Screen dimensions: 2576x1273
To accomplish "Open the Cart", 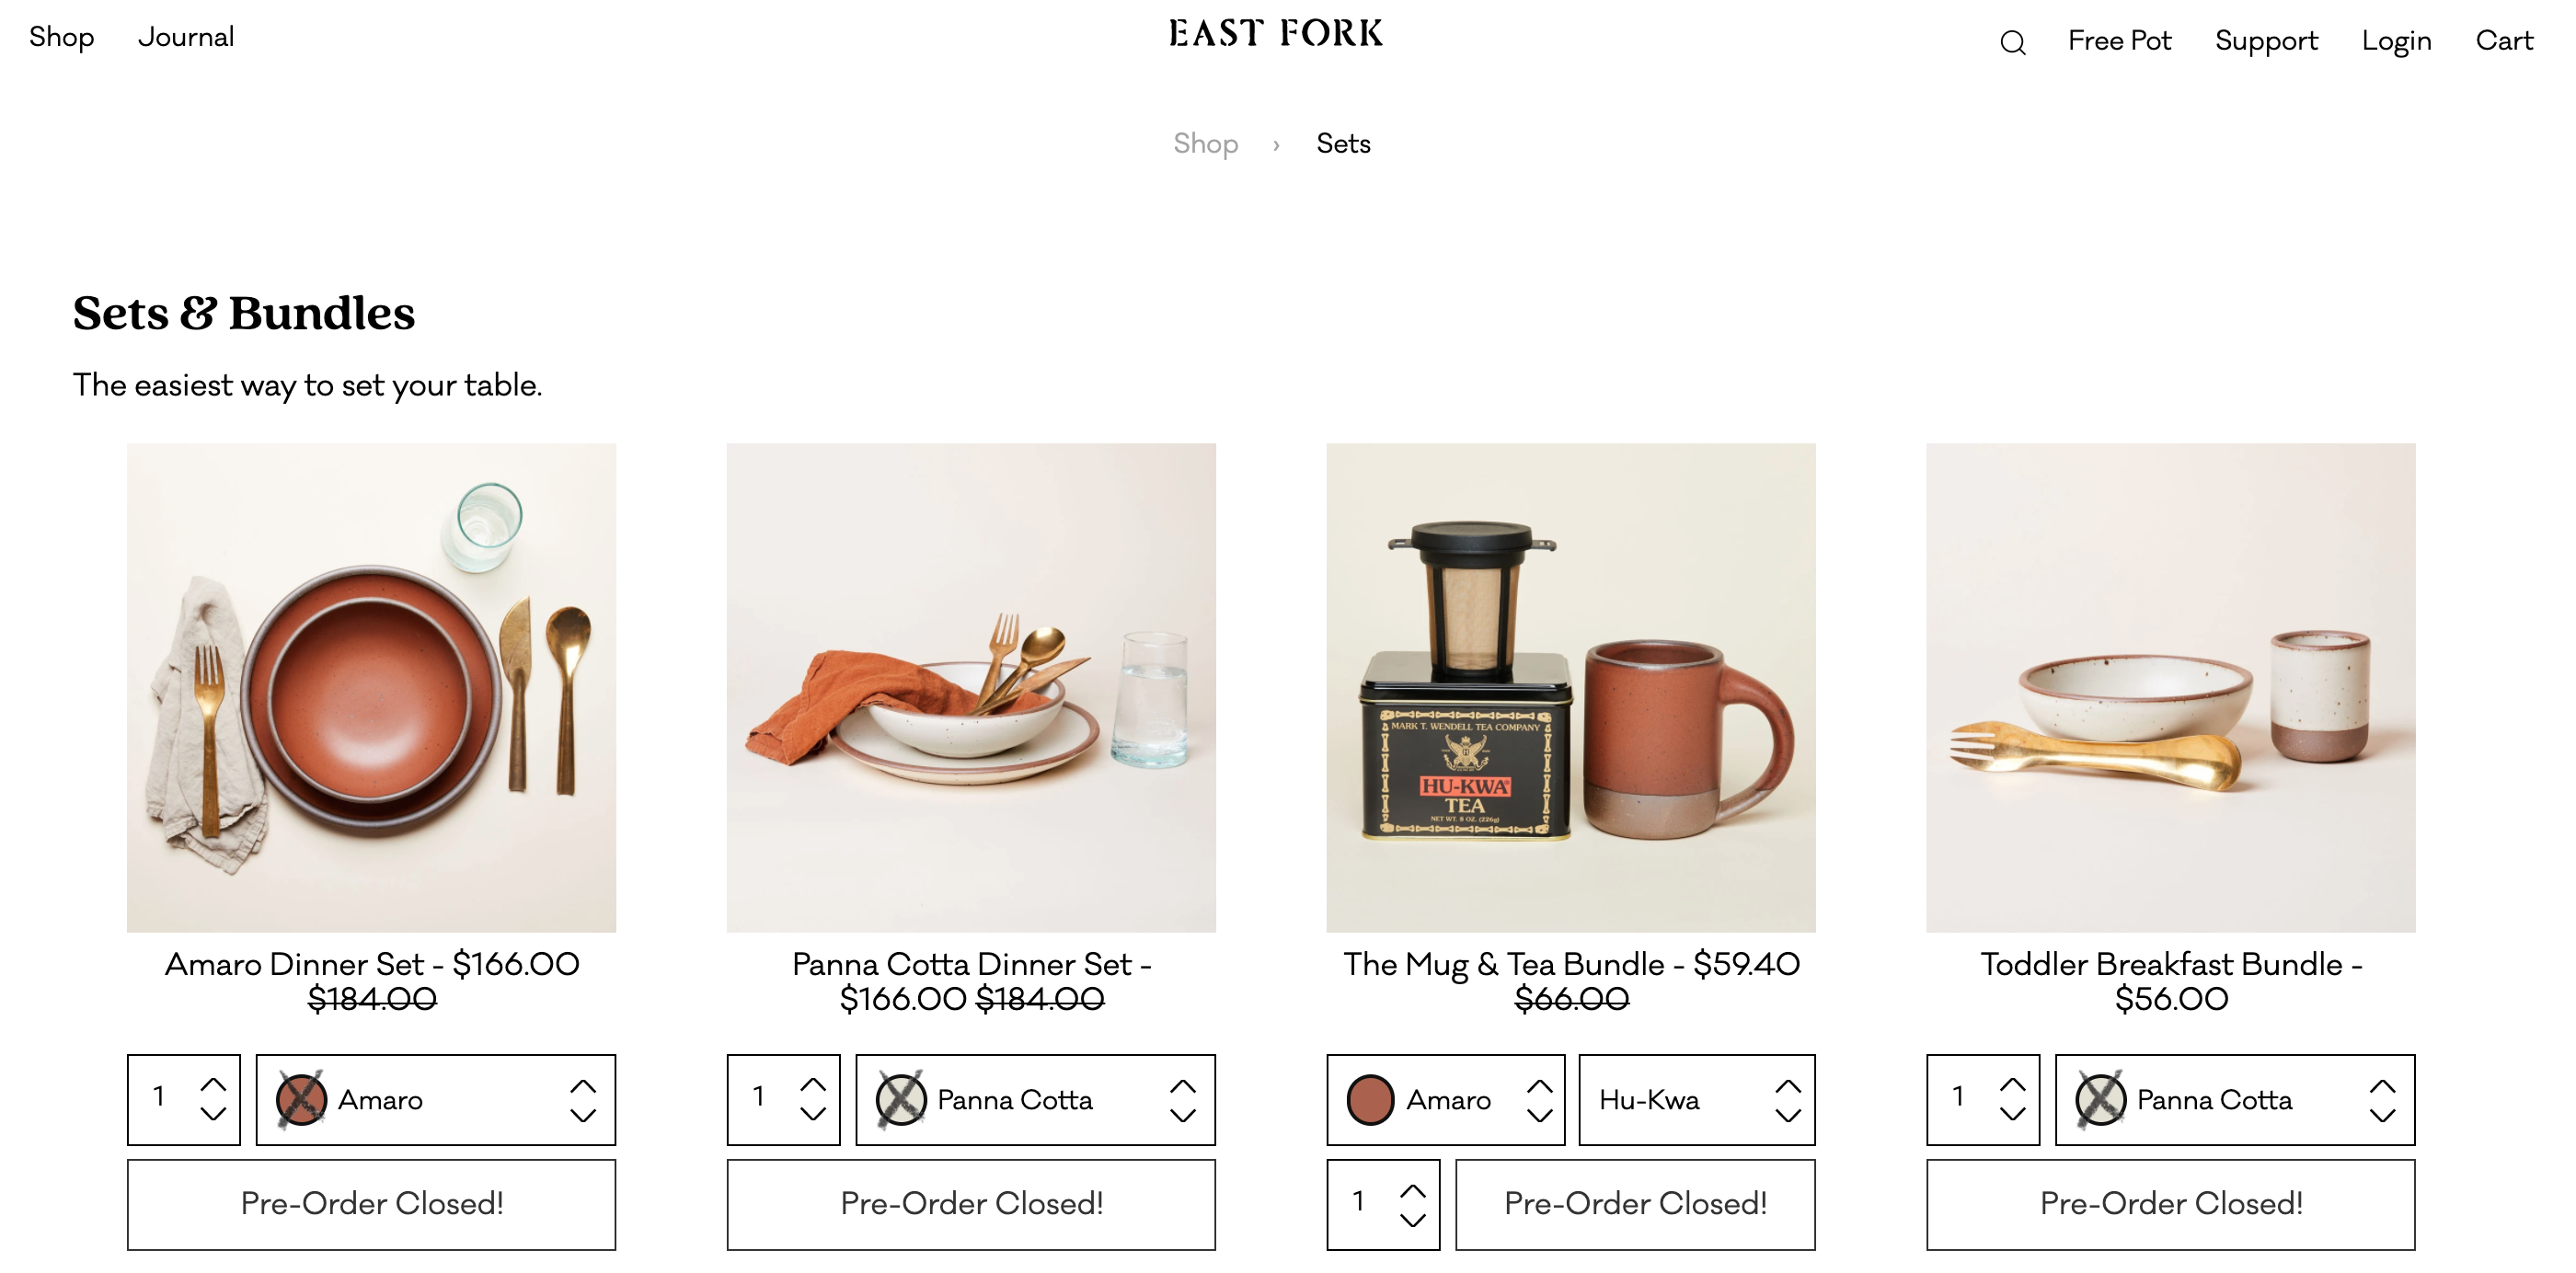I will click(x=2504, y=41).
